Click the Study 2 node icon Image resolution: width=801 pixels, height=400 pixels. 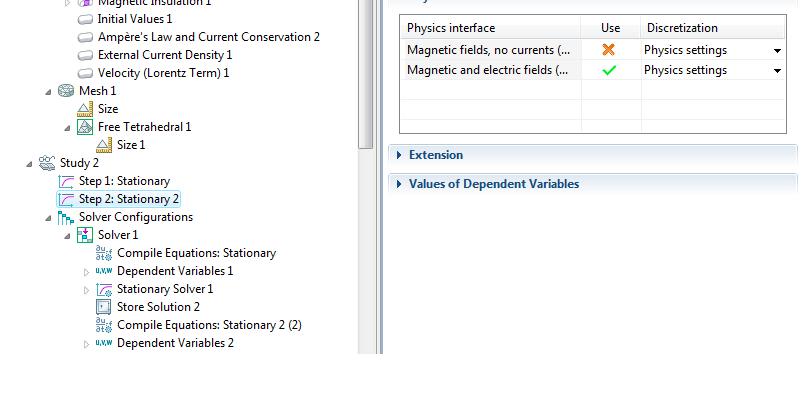point(48,163)
